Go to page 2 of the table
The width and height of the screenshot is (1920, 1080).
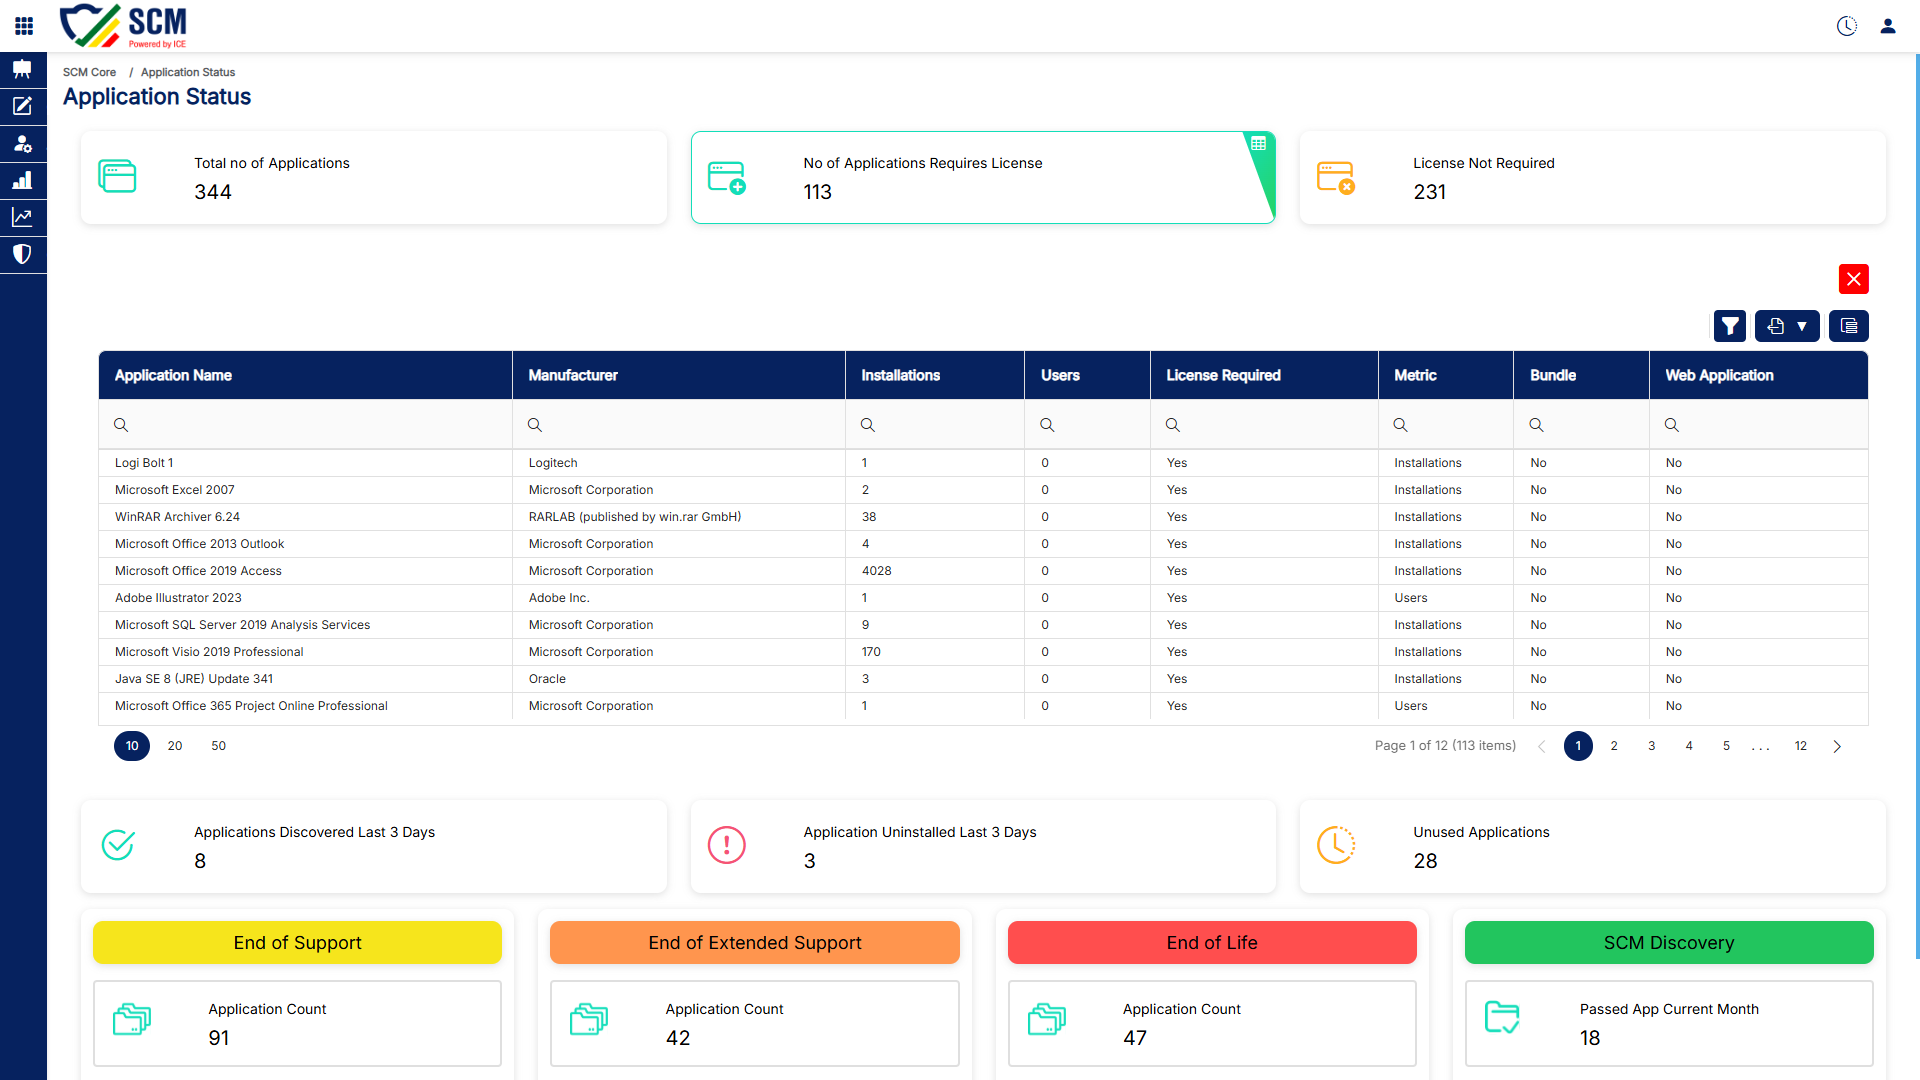click(x=1614, y=746)
